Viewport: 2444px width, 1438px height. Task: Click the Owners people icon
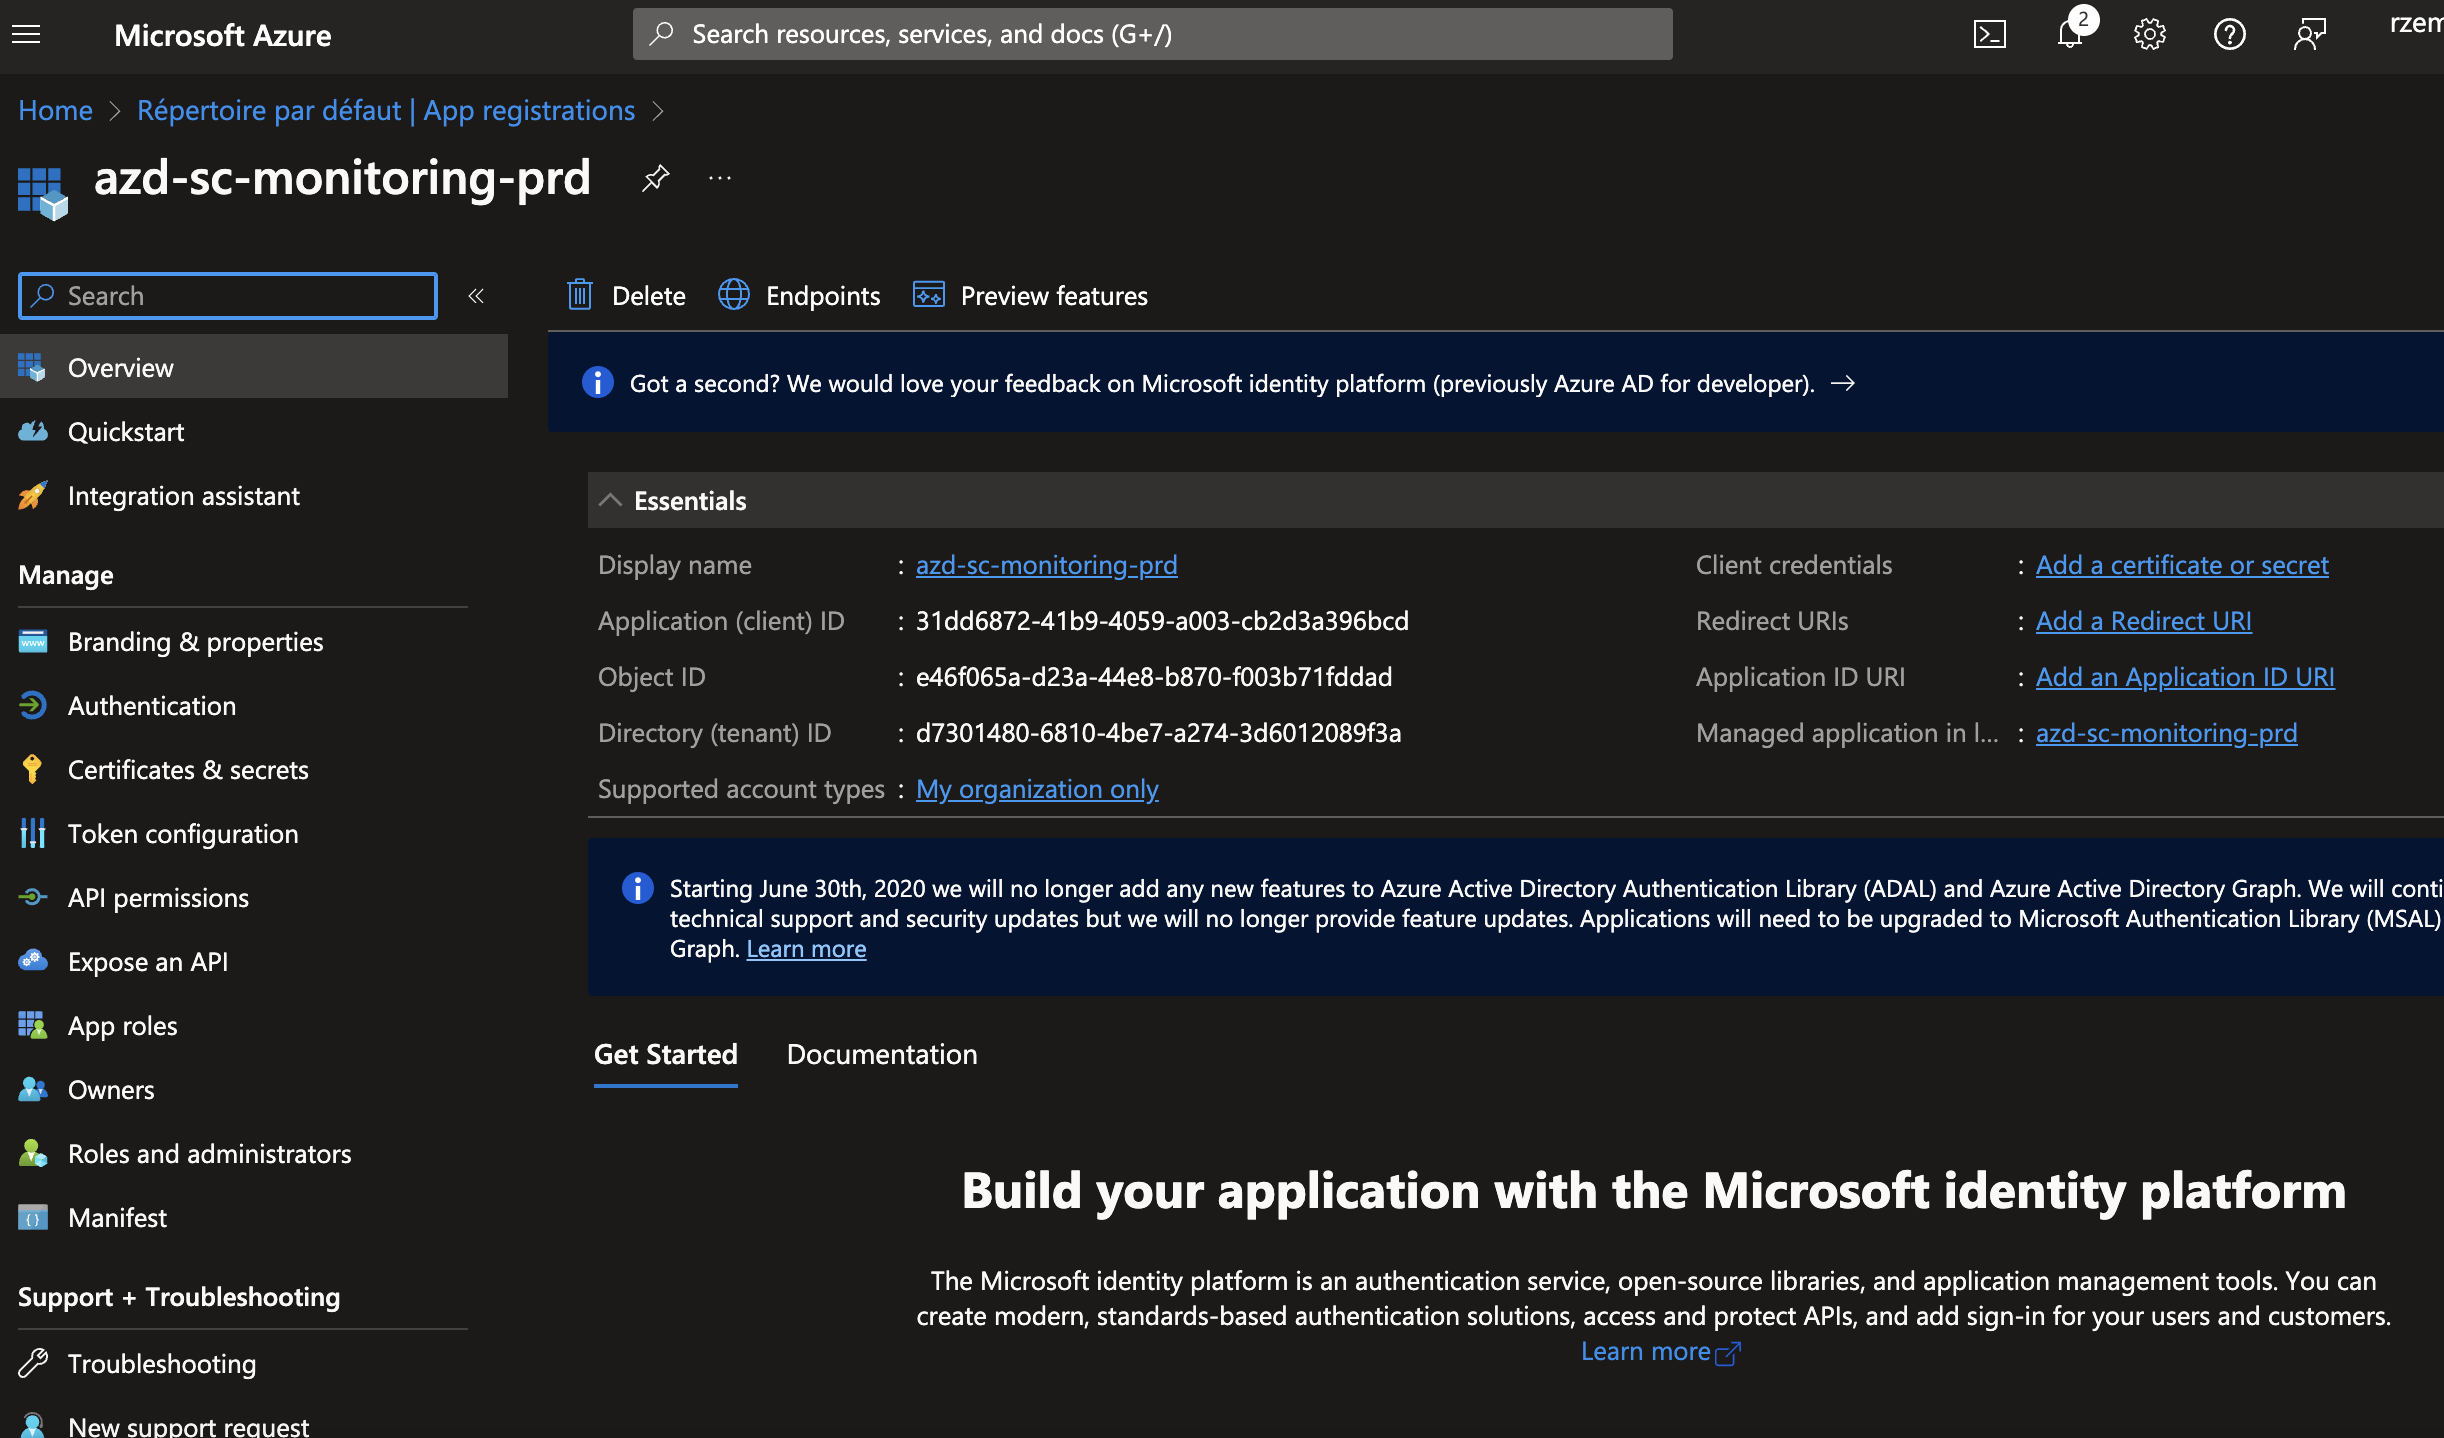(33, 1089)
